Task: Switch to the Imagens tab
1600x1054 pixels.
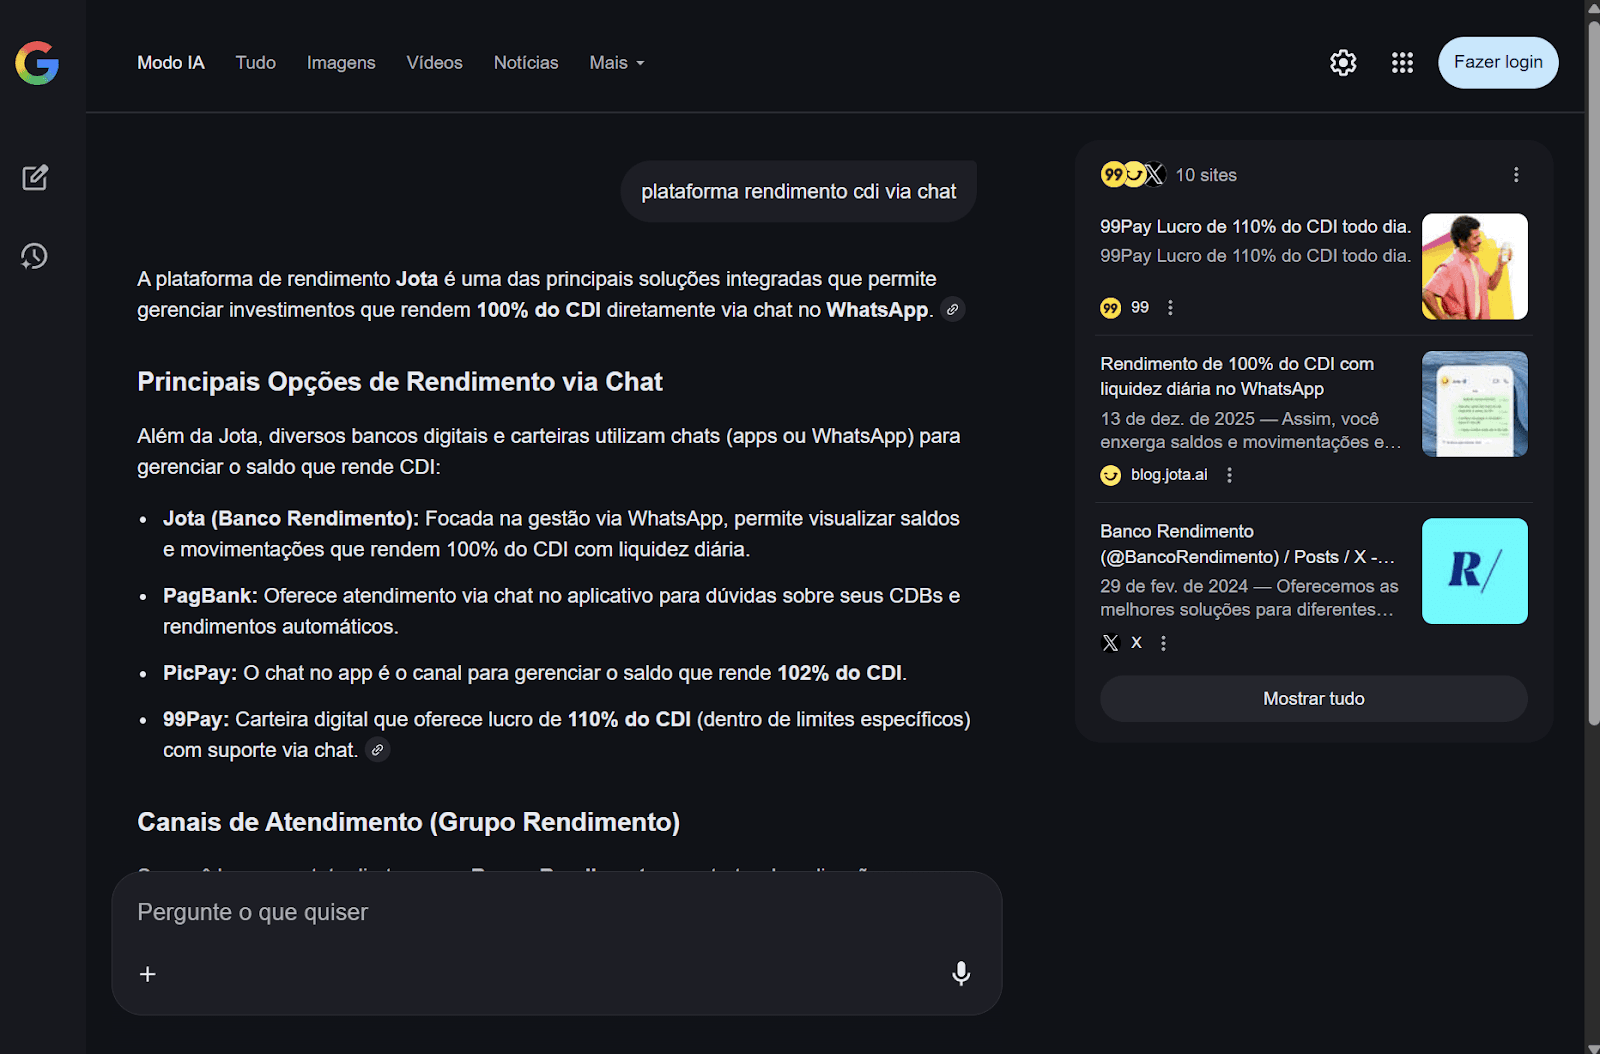Action: coord(341,63)
